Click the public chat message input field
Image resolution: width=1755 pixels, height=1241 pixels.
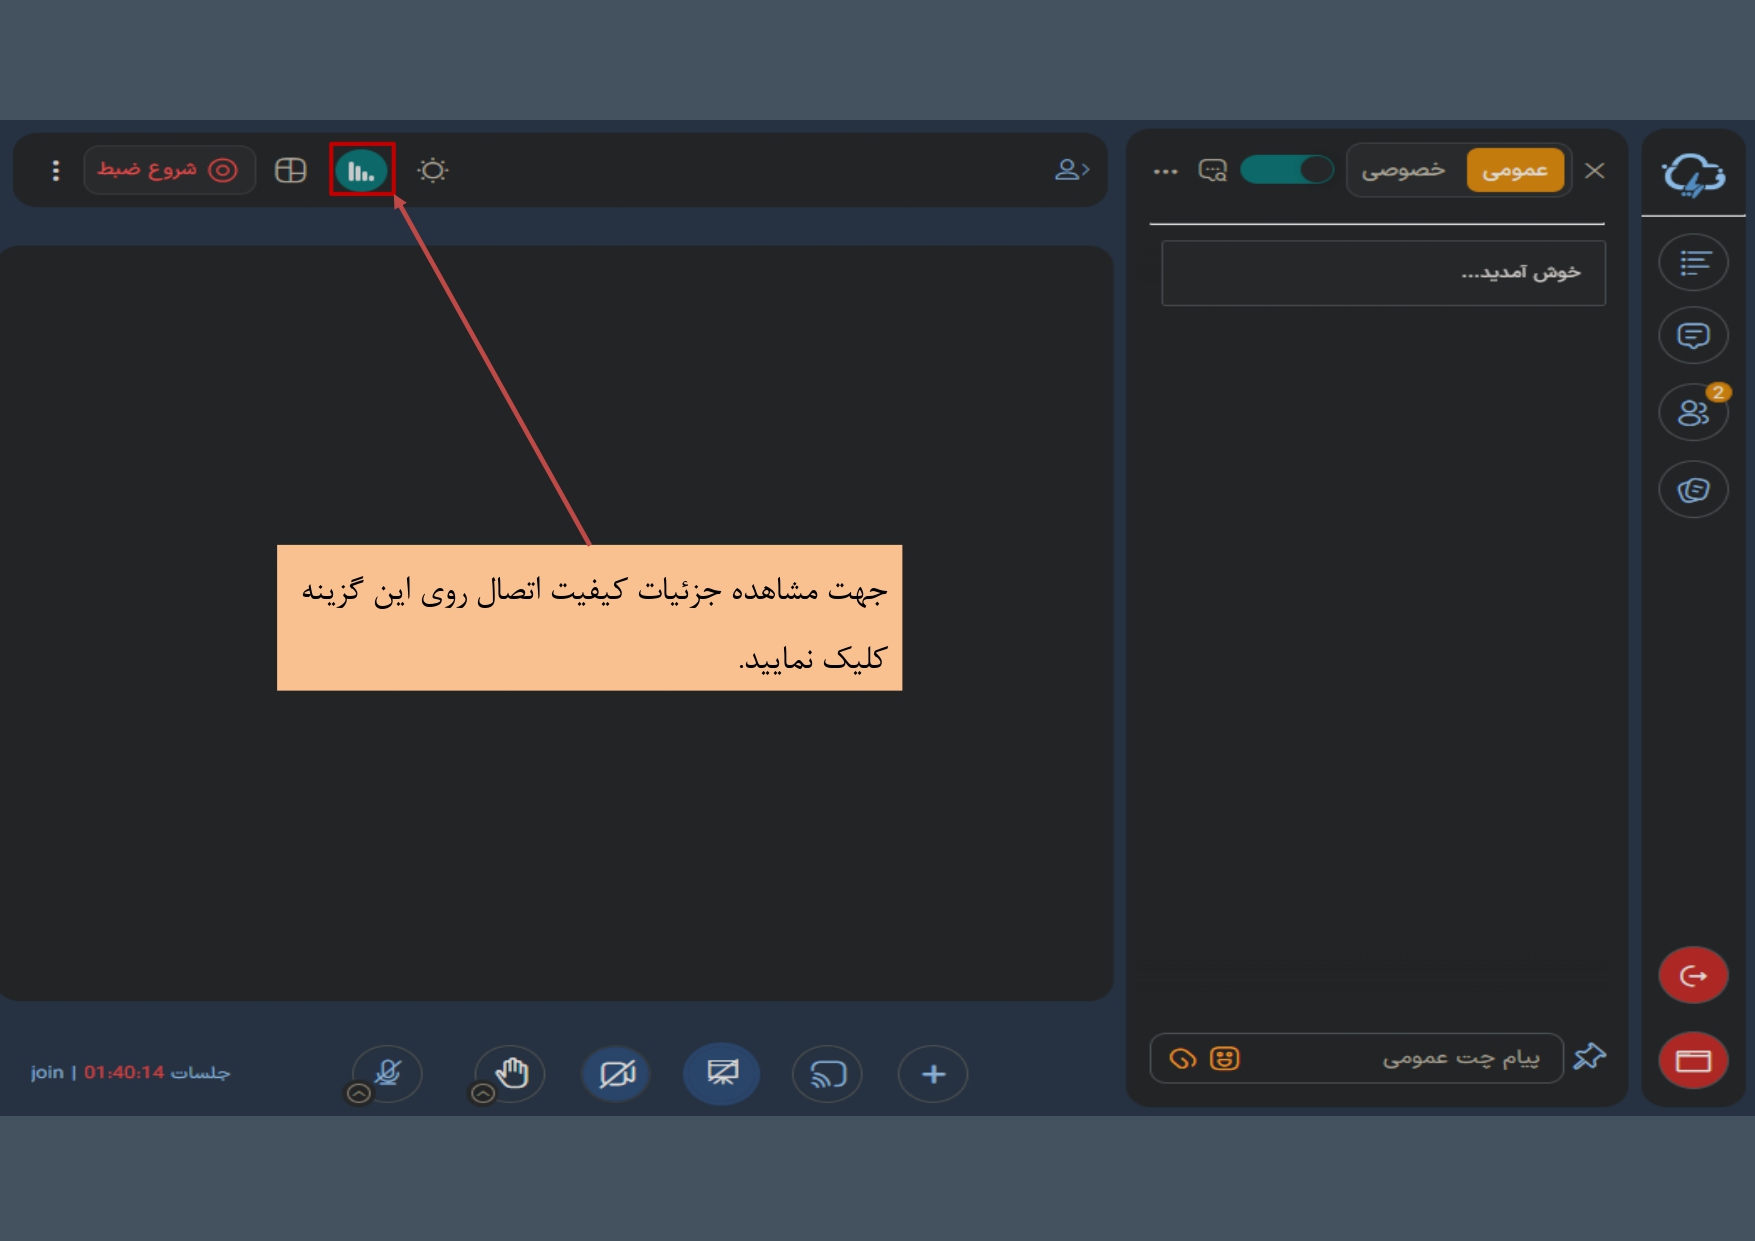[1400, 1058]
